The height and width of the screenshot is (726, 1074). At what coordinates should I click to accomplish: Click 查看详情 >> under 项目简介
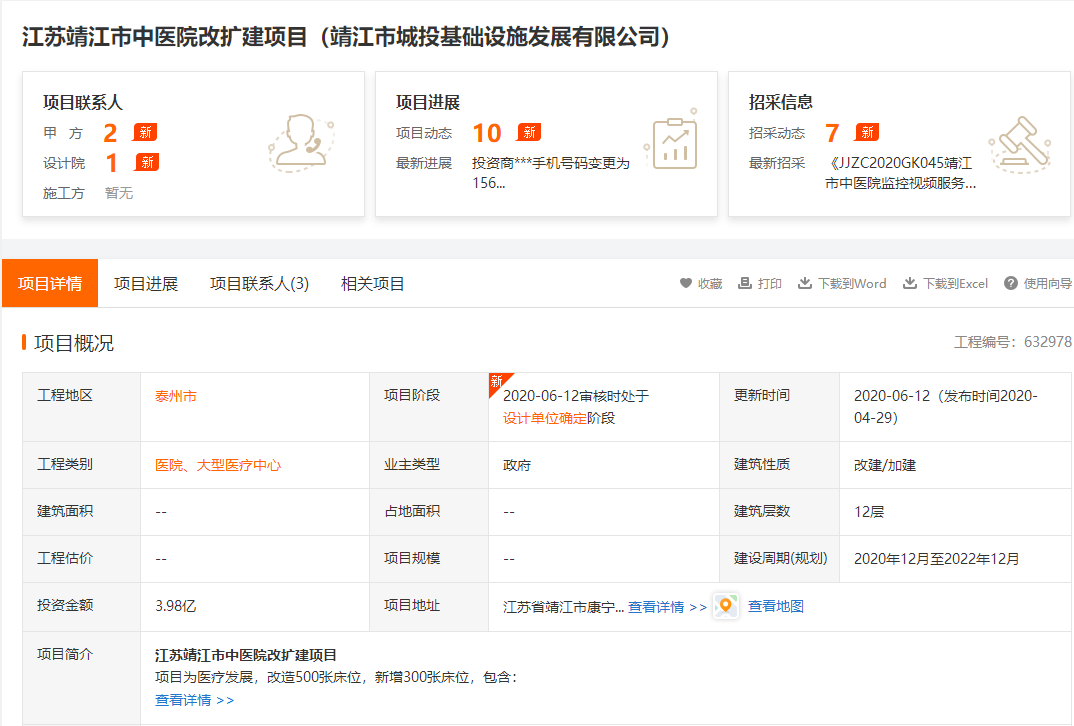click(x=195, y=700)
